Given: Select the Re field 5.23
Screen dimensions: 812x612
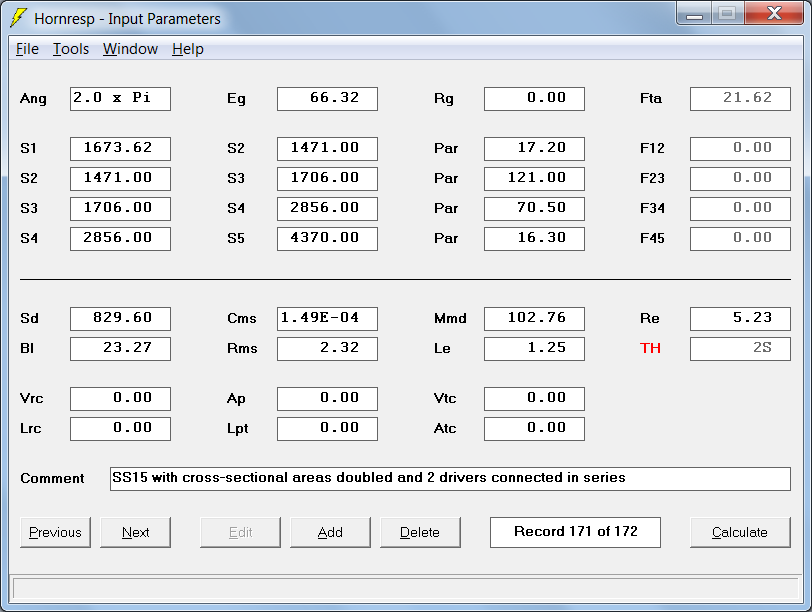Looking at the screenshot, I should coord(741,319).
